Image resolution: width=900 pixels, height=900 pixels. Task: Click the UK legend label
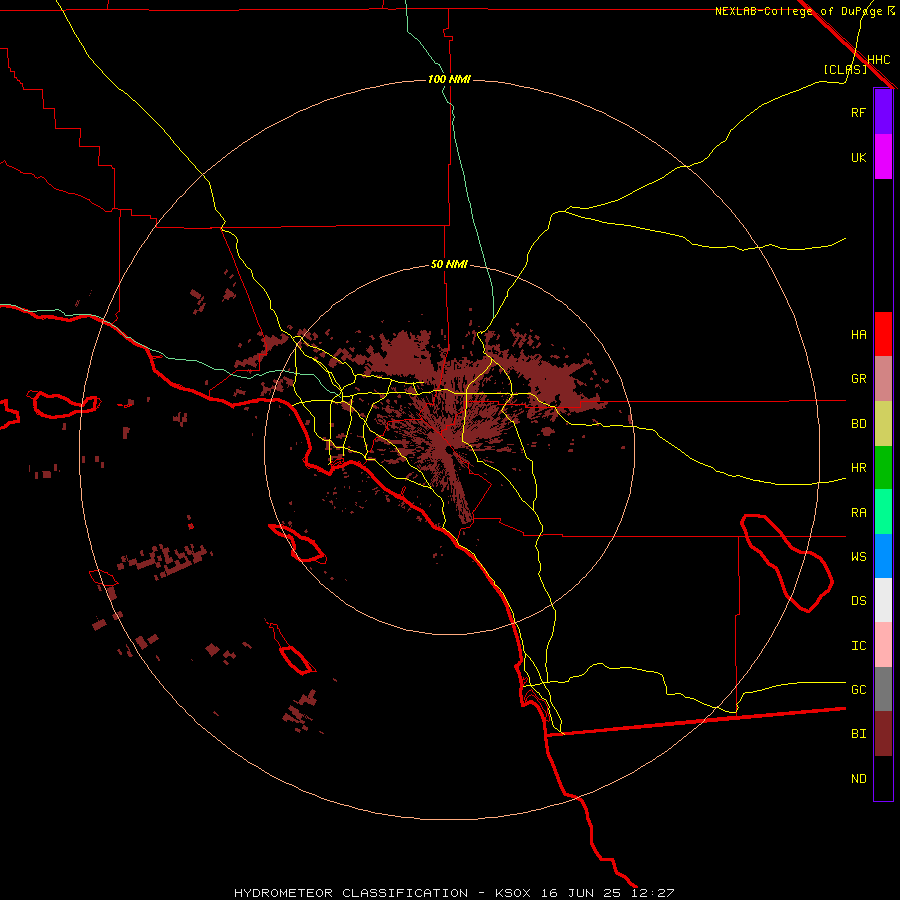(x=858, y=157)
